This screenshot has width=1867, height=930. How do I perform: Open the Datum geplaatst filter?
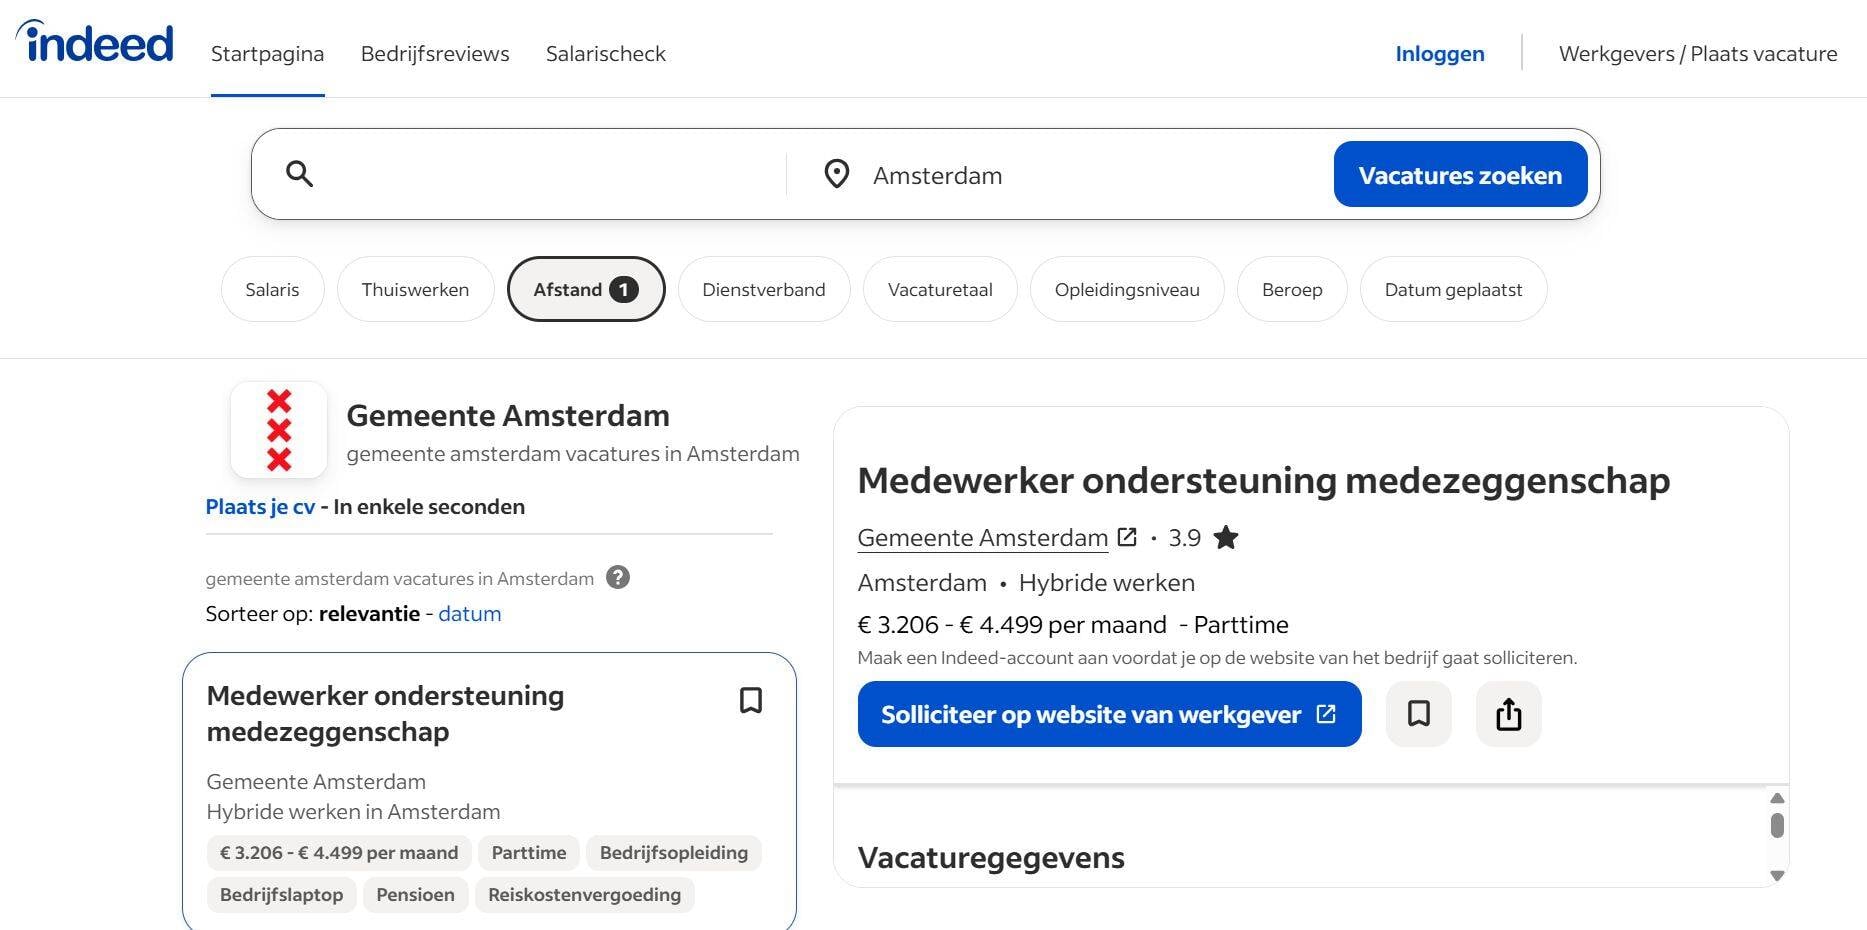pos(1453,289)
